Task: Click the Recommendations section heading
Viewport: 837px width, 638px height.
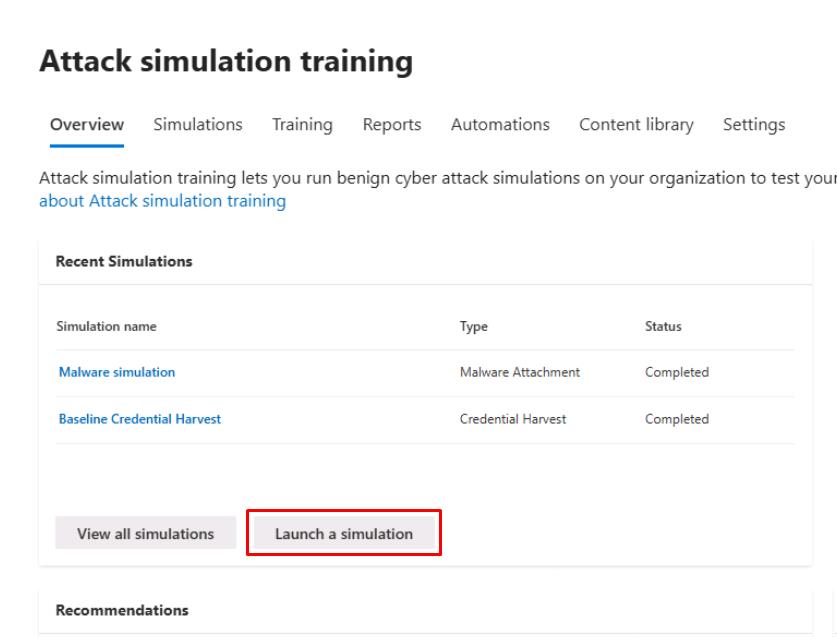Action: coord(122,610)
